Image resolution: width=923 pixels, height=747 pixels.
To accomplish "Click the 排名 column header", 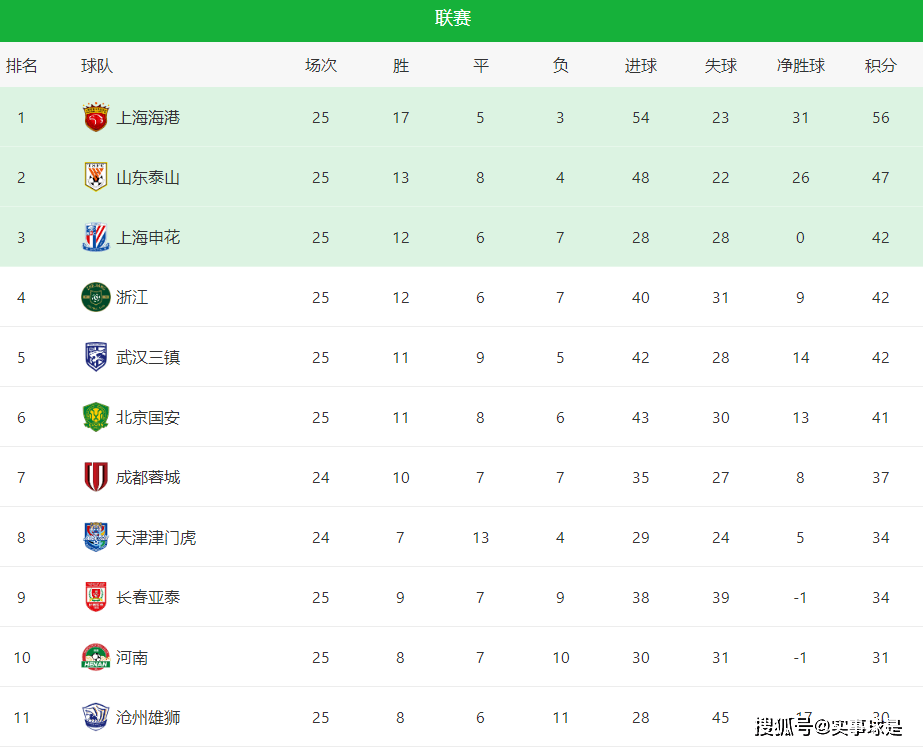I will click(22, 65).
